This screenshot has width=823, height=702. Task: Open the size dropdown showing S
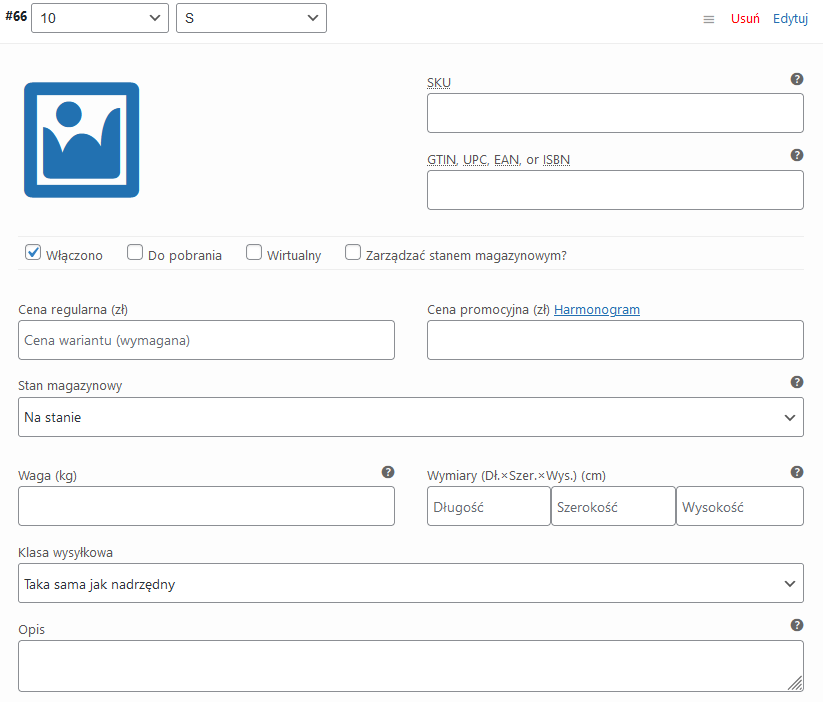point(251,18)
